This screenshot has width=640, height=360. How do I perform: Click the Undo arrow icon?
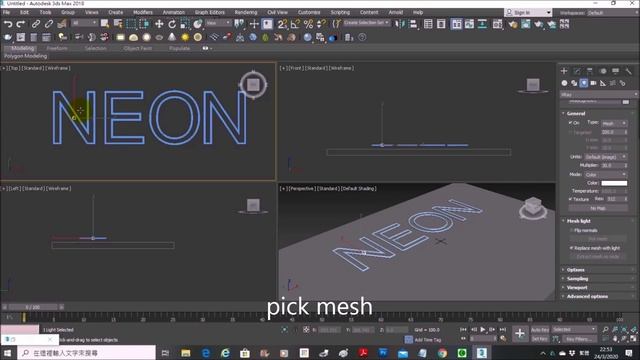coord(8,24)
